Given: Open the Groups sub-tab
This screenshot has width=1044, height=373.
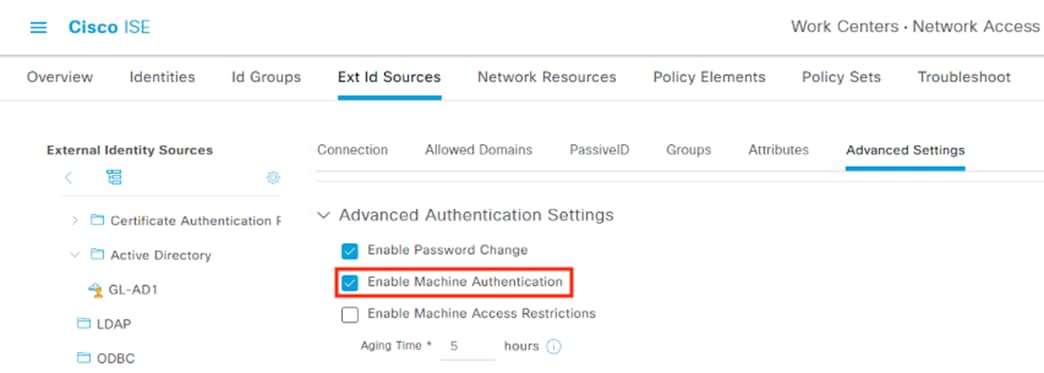Looking at the screenshot, I should tap(688, 150).
